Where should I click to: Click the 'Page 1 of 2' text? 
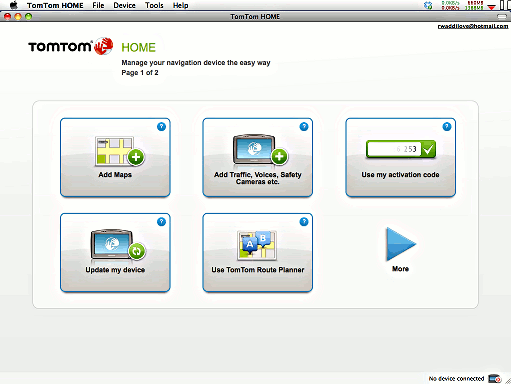point(140,73)
